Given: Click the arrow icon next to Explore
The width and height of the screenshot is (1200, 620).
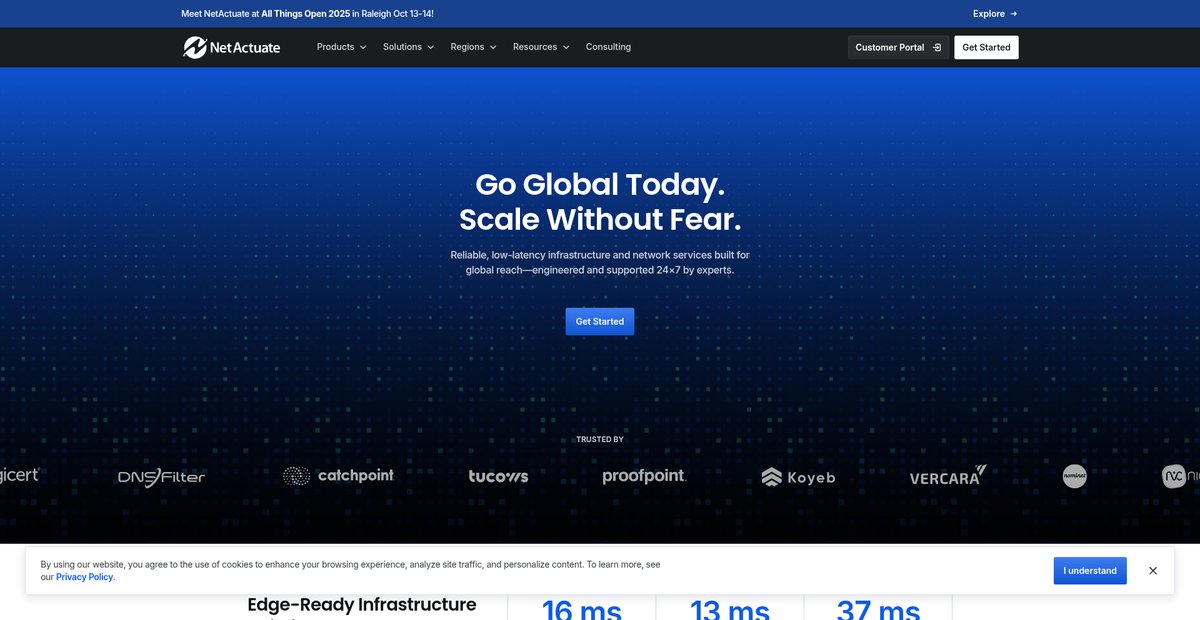Looking at the screenshot, I should (1013, 14).
